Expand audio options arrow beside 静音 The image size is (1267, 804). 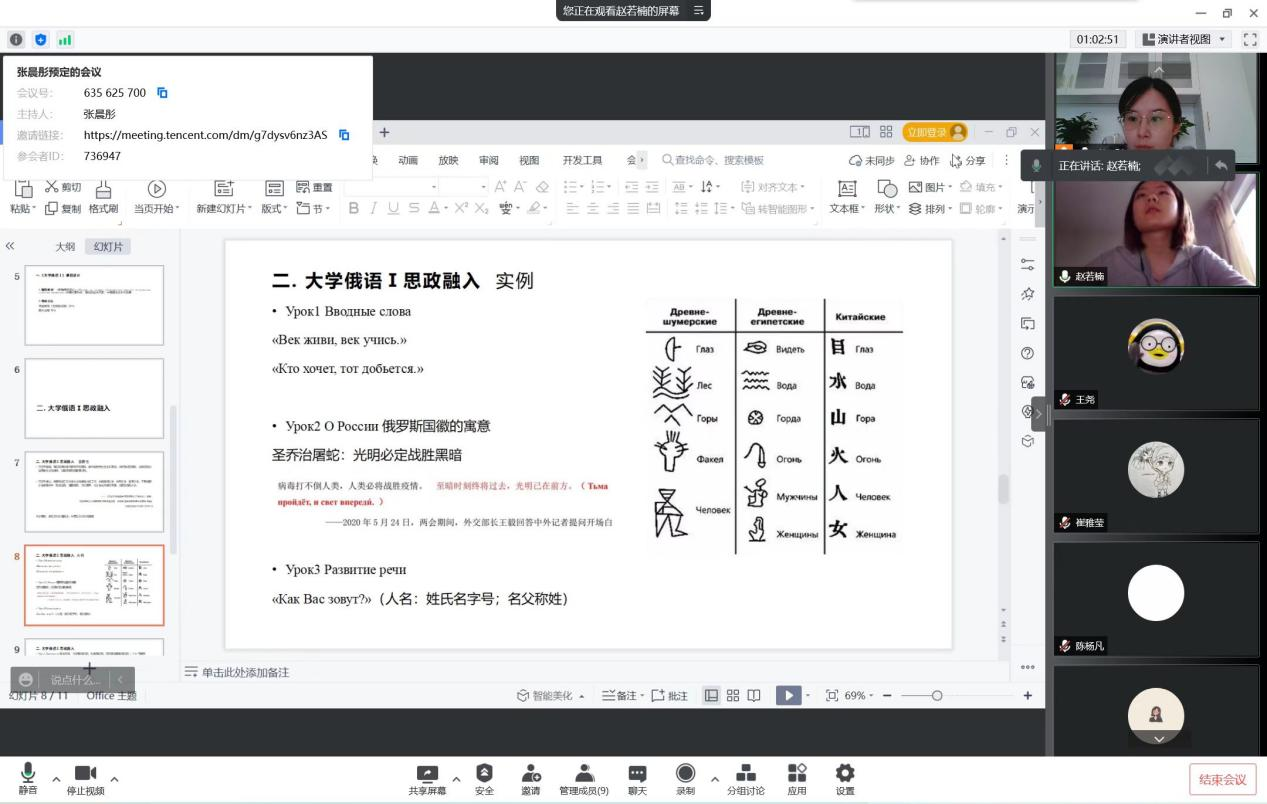tap(56, 779)
